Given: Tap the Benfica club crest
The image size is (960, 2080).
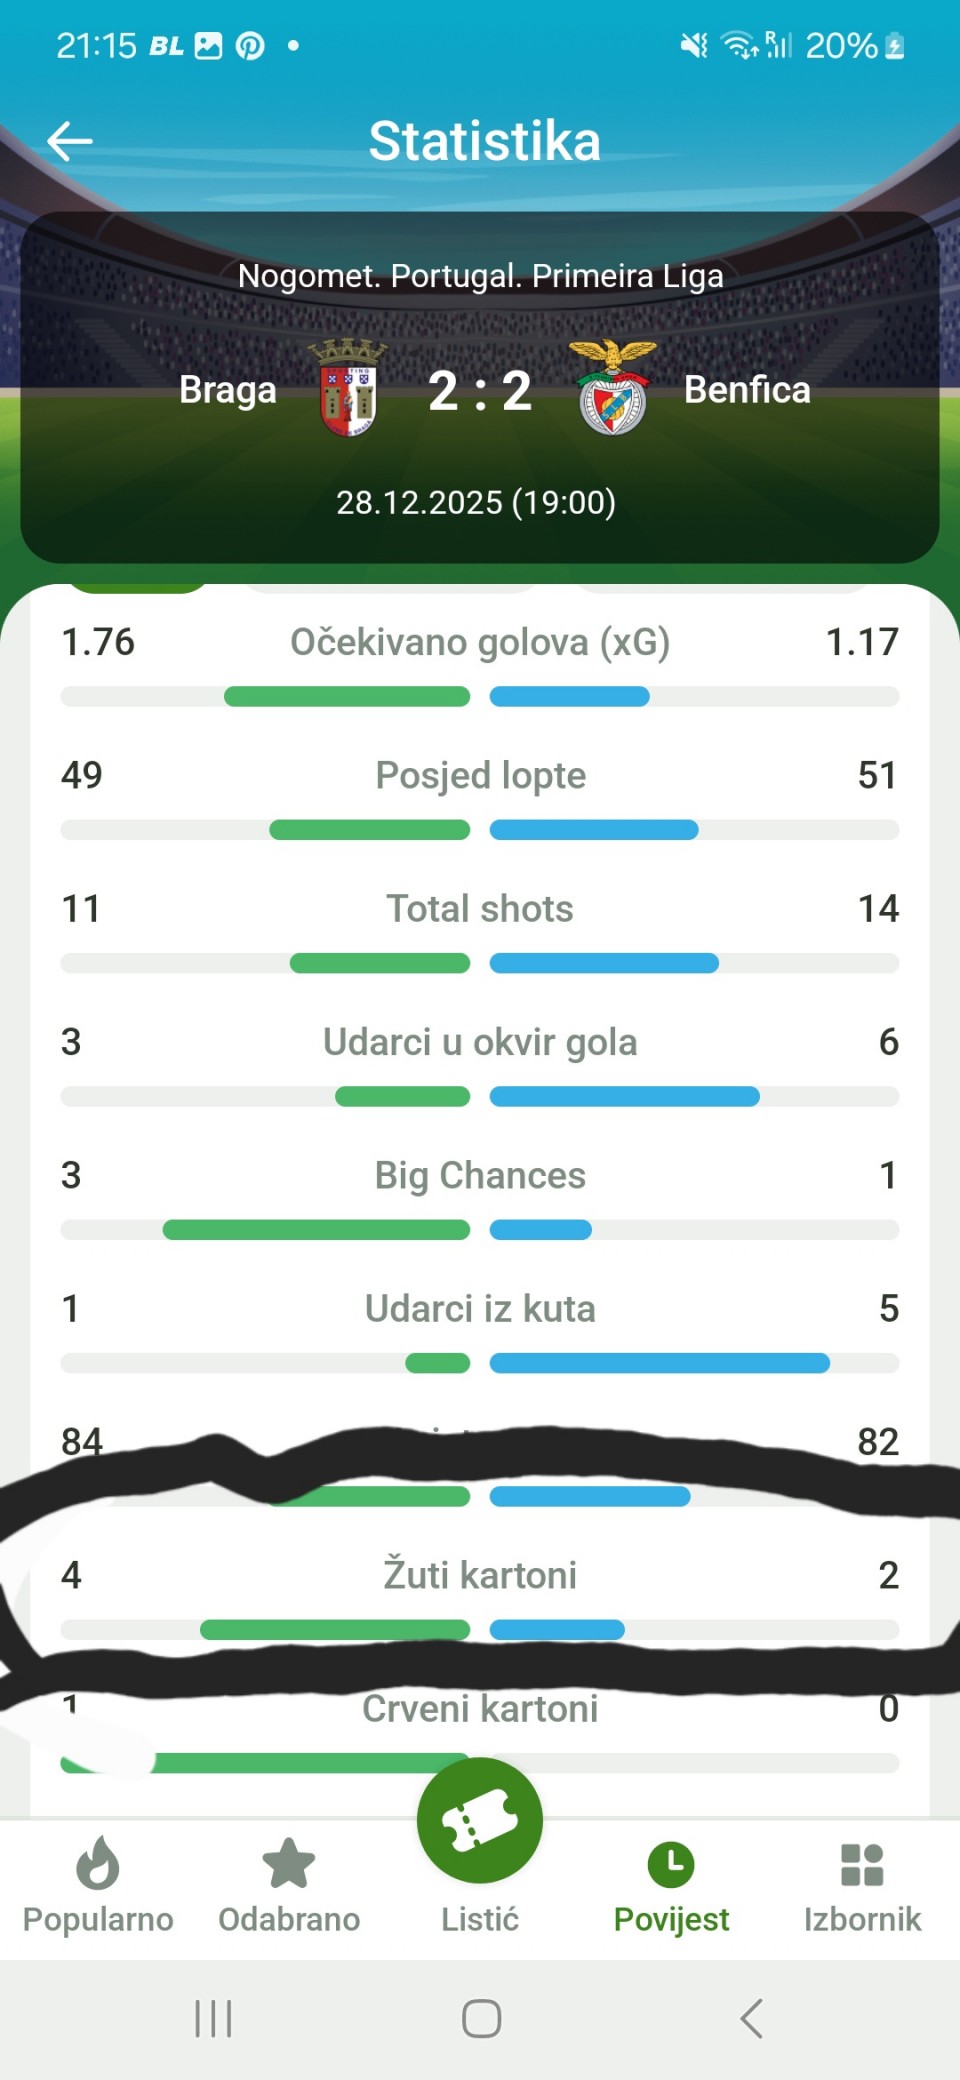Looking at the screenshot, I should 613,388.
